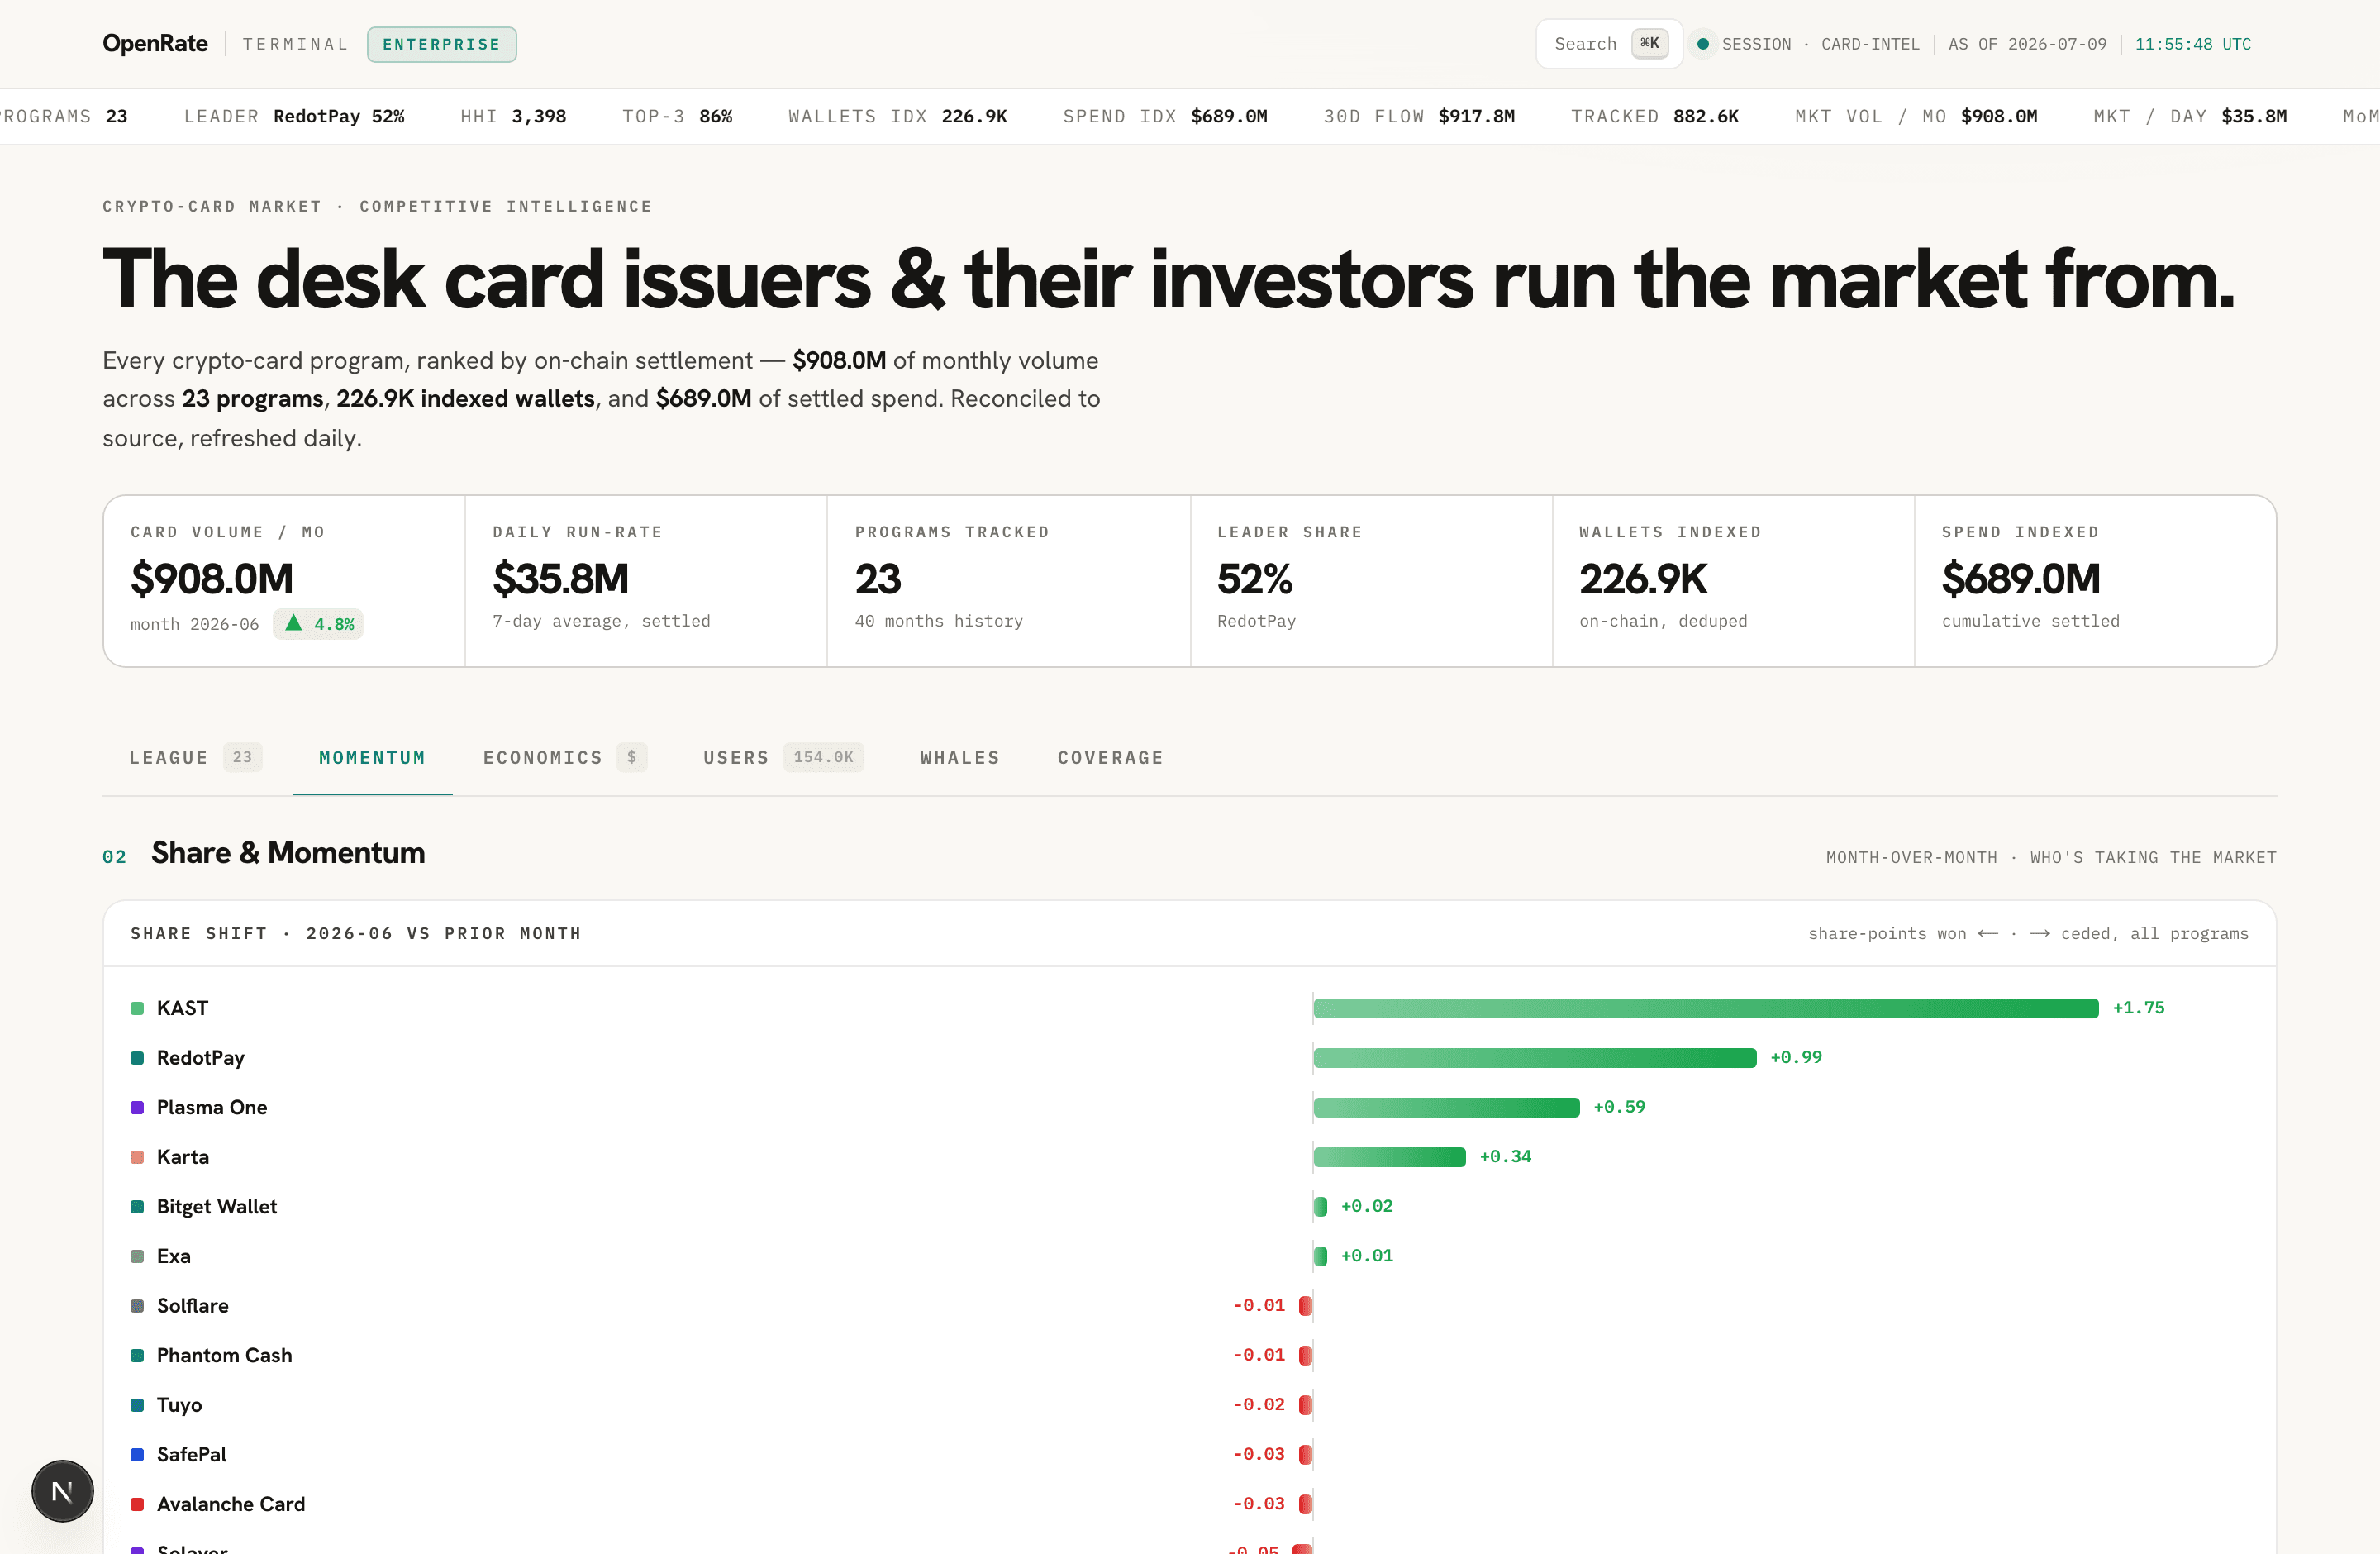The width and height of the screenshot is (2380, 1554).
Task: Select the Plasma One row label
Action: tap(212, 1107)
